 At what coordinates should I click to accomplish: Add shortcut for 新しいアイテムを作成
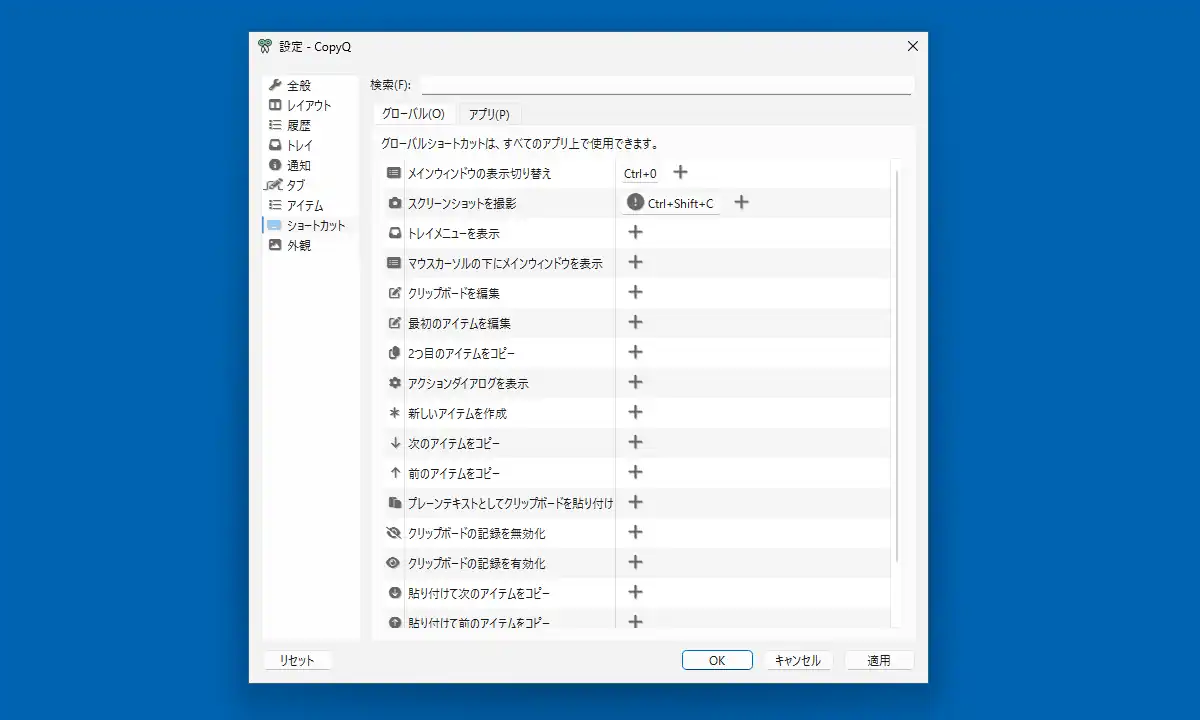[x=635, y=413]
